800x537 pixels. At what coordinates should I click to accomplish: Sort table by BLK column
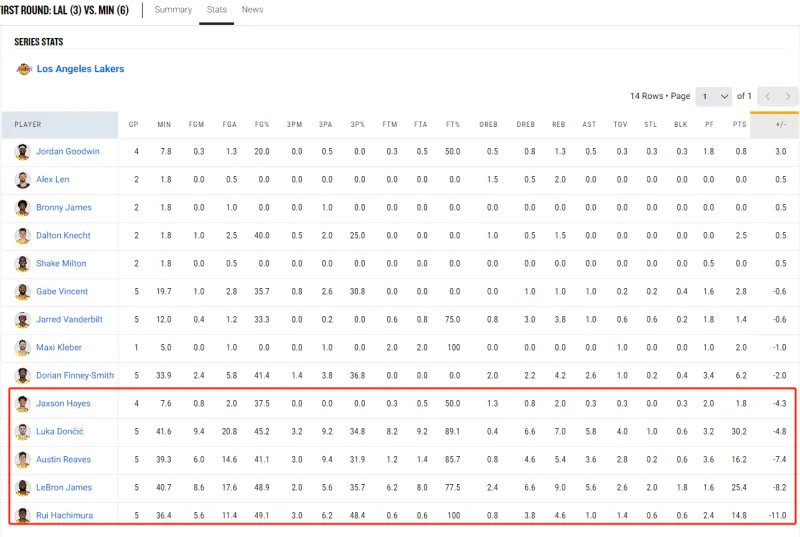point(681,124)
